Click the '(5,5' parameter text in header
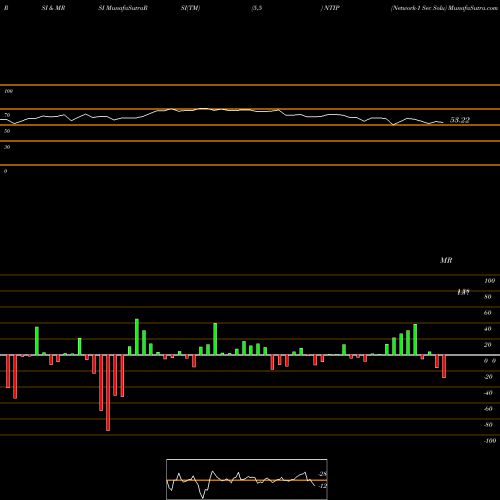The width and height of the screenshot is (500, 500). click(x=257, y=8)
